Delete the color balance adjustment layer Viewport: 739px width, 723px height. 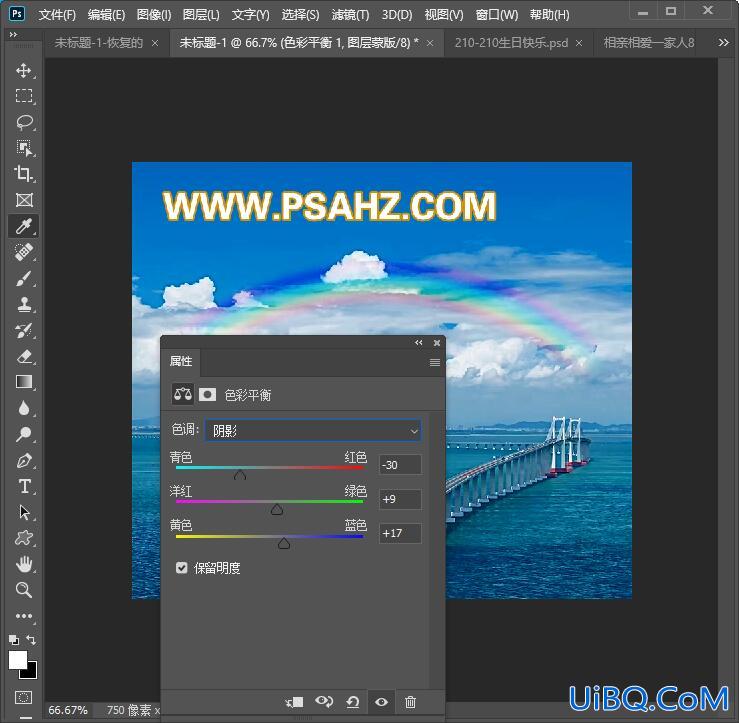click(411, 702)
